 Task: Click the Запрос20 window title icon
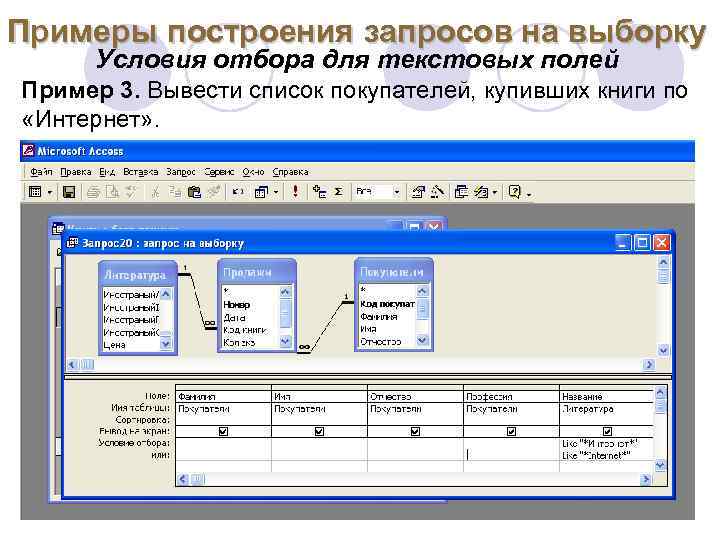pos(72,242)
